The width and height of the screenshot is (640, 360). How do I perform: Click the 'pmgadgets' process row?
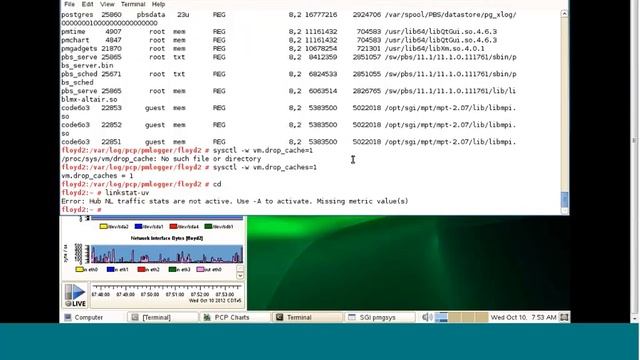click(x=273, y=49)
